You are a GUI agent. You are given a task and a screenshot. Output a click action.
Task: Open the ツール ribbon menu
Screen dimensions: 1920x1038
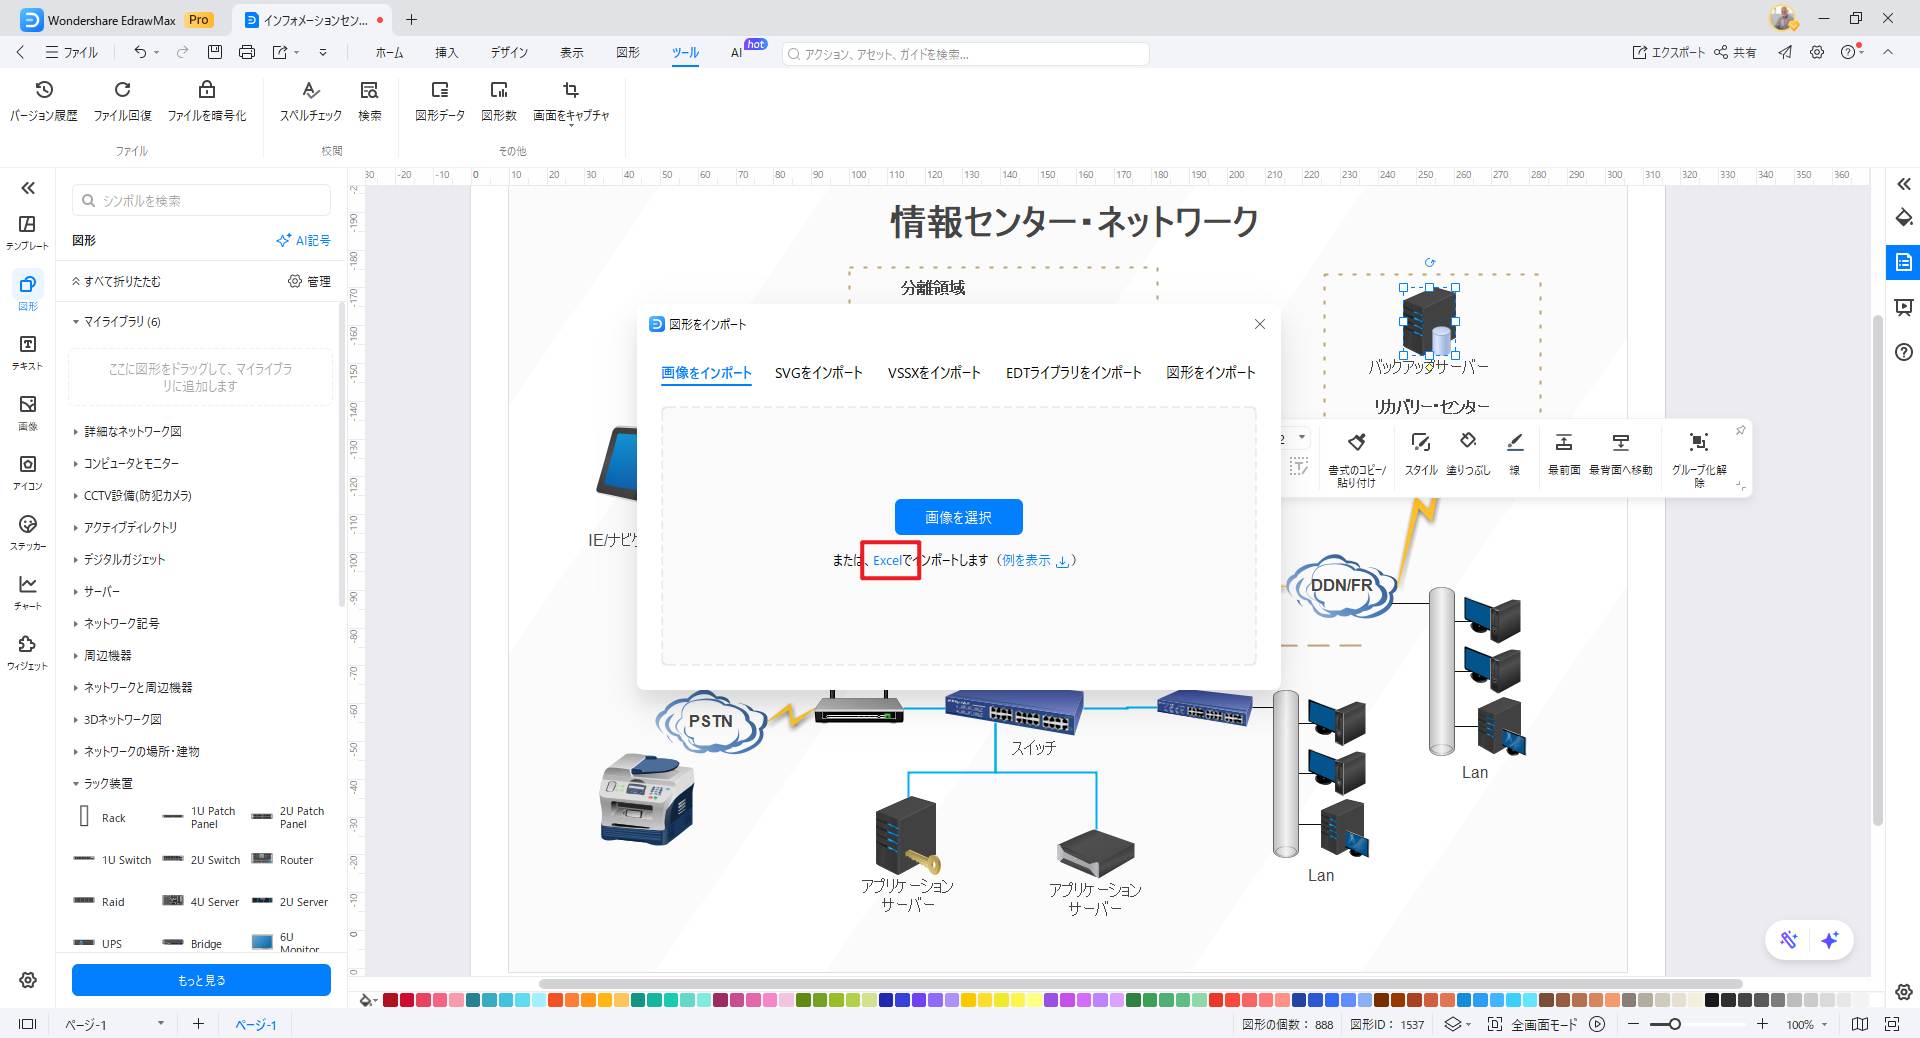685,53
